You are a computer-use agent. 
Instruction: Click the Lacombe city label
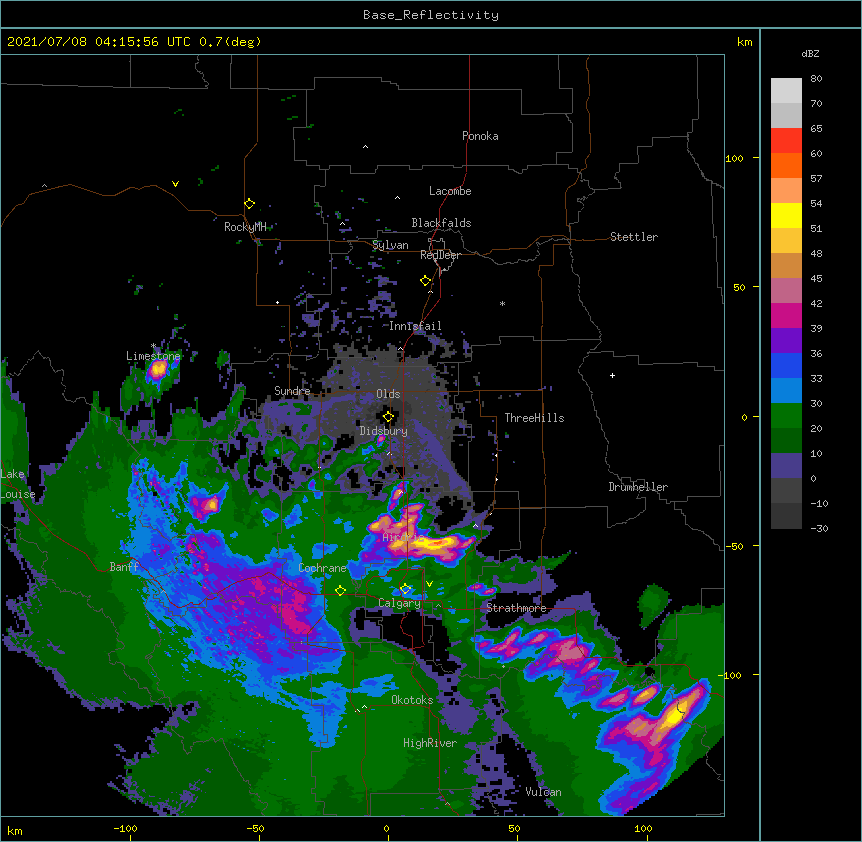pos(450,191)
